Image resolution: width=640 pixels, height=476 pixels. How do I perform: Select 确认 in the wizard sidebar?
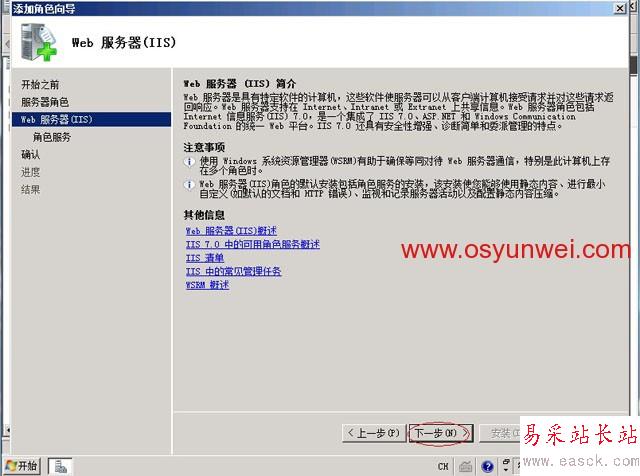click(x=31, y=155)
